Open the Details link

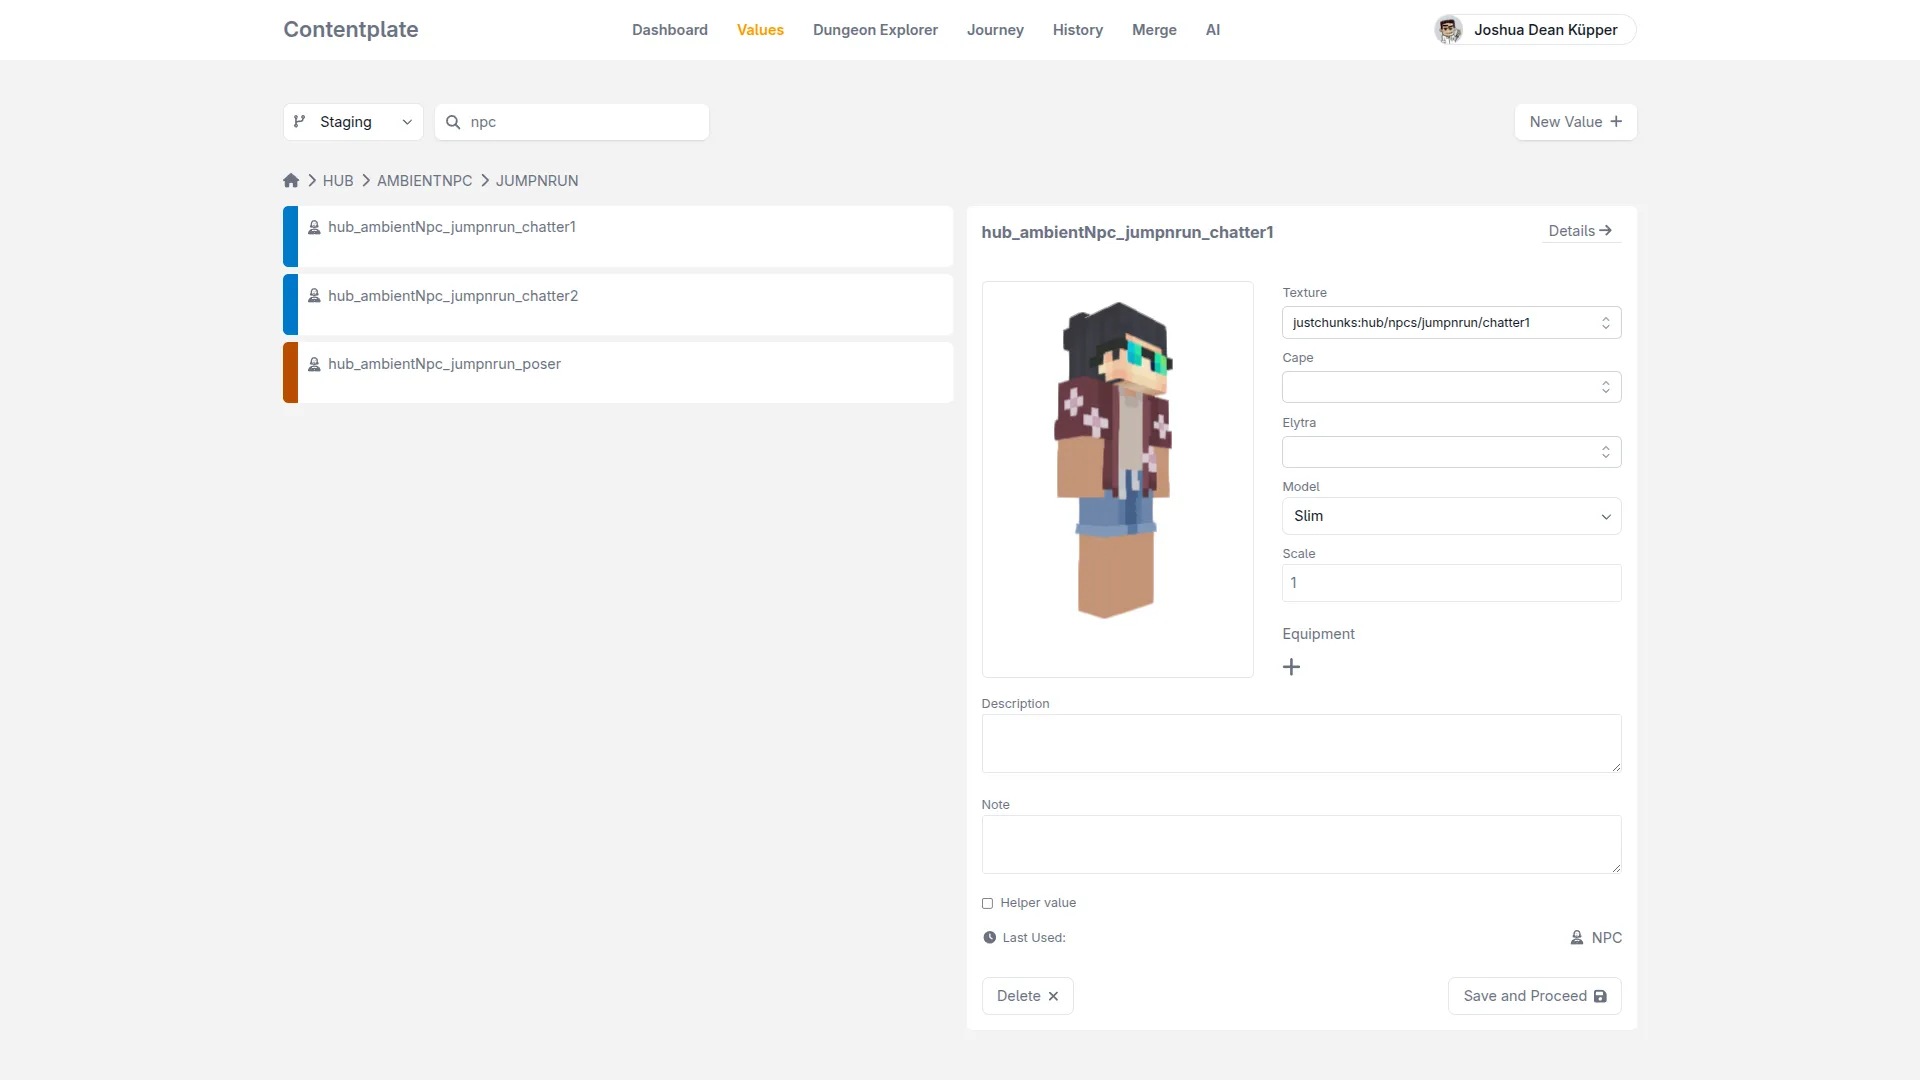(1580, 231)
